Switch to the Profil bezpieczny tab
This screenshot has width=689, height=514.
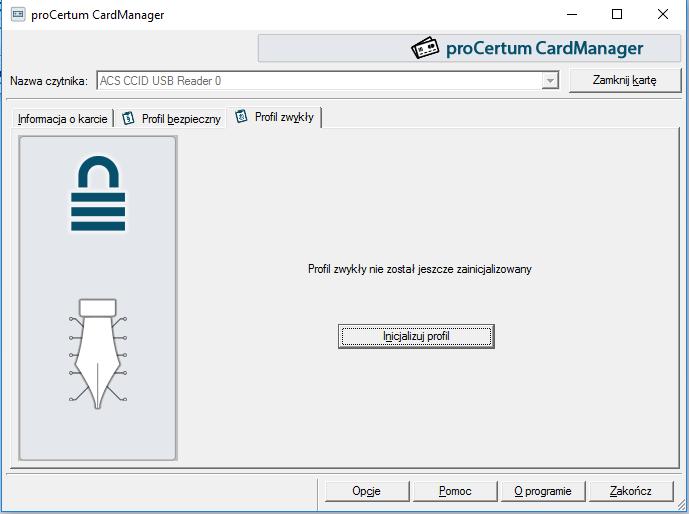(172, 119)
